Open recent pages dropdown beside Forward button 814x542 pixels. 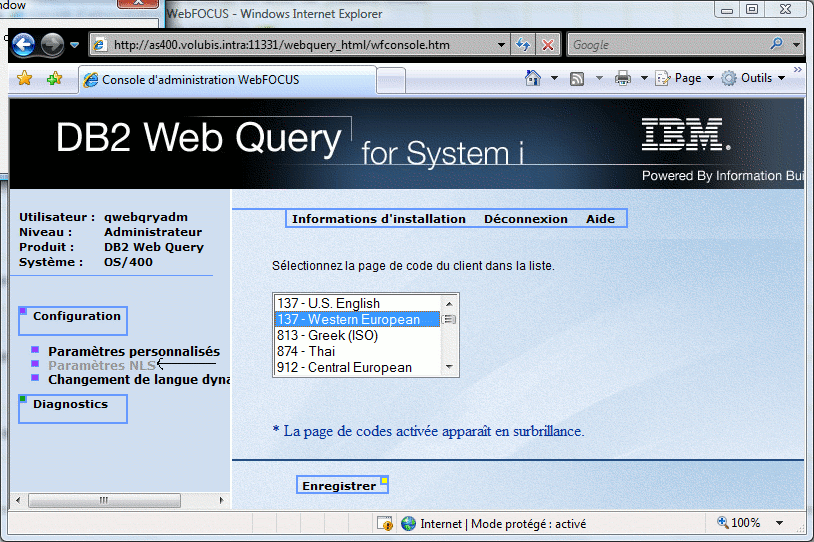74,45
